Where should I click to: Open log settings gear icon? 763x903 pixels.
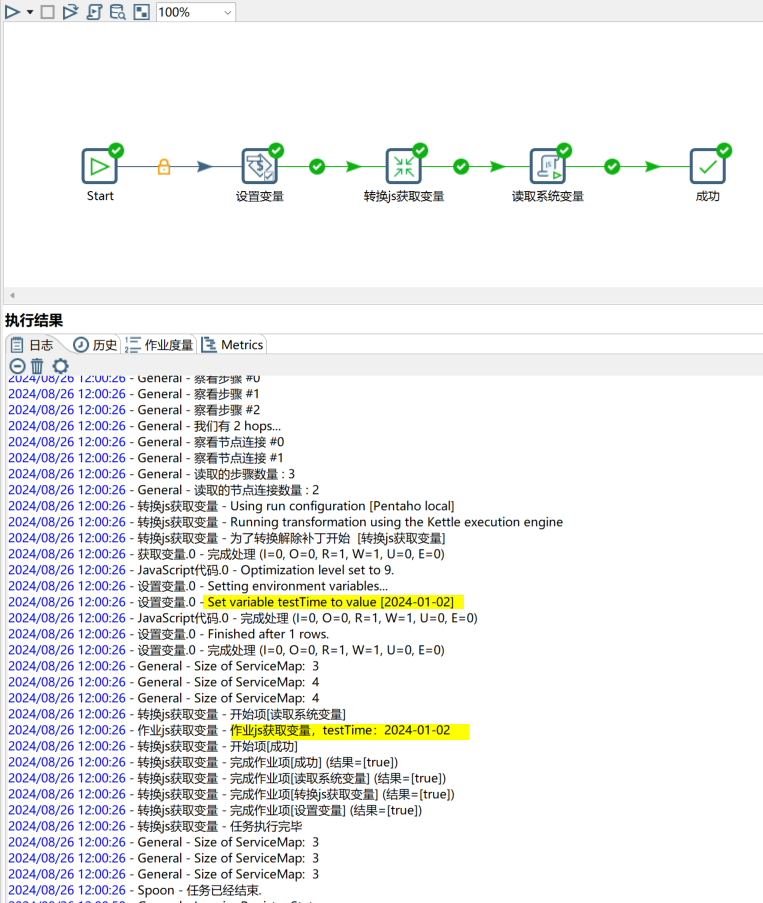pos(60,366)
